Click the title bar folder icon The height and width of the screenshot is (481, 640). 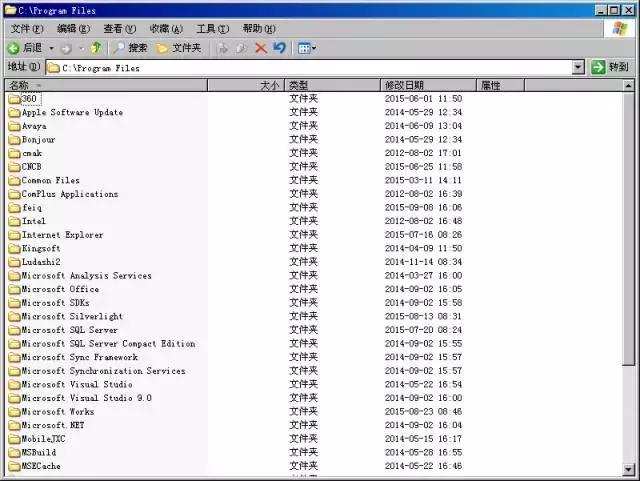[11, 10]
